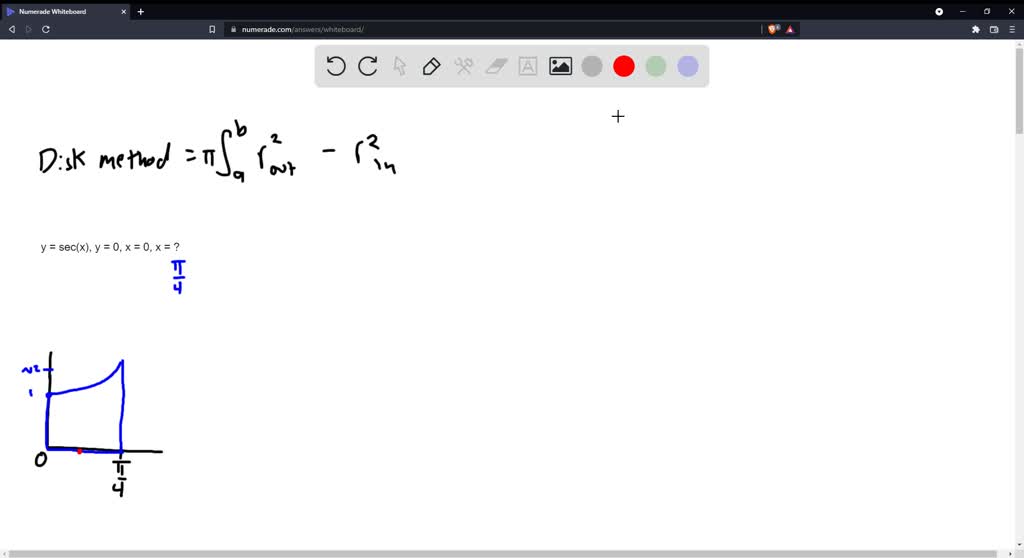Image resolution: width=1024 pixels, height=558 pixels.
Task: Choose the red color swatch
Action: point(624,67)
